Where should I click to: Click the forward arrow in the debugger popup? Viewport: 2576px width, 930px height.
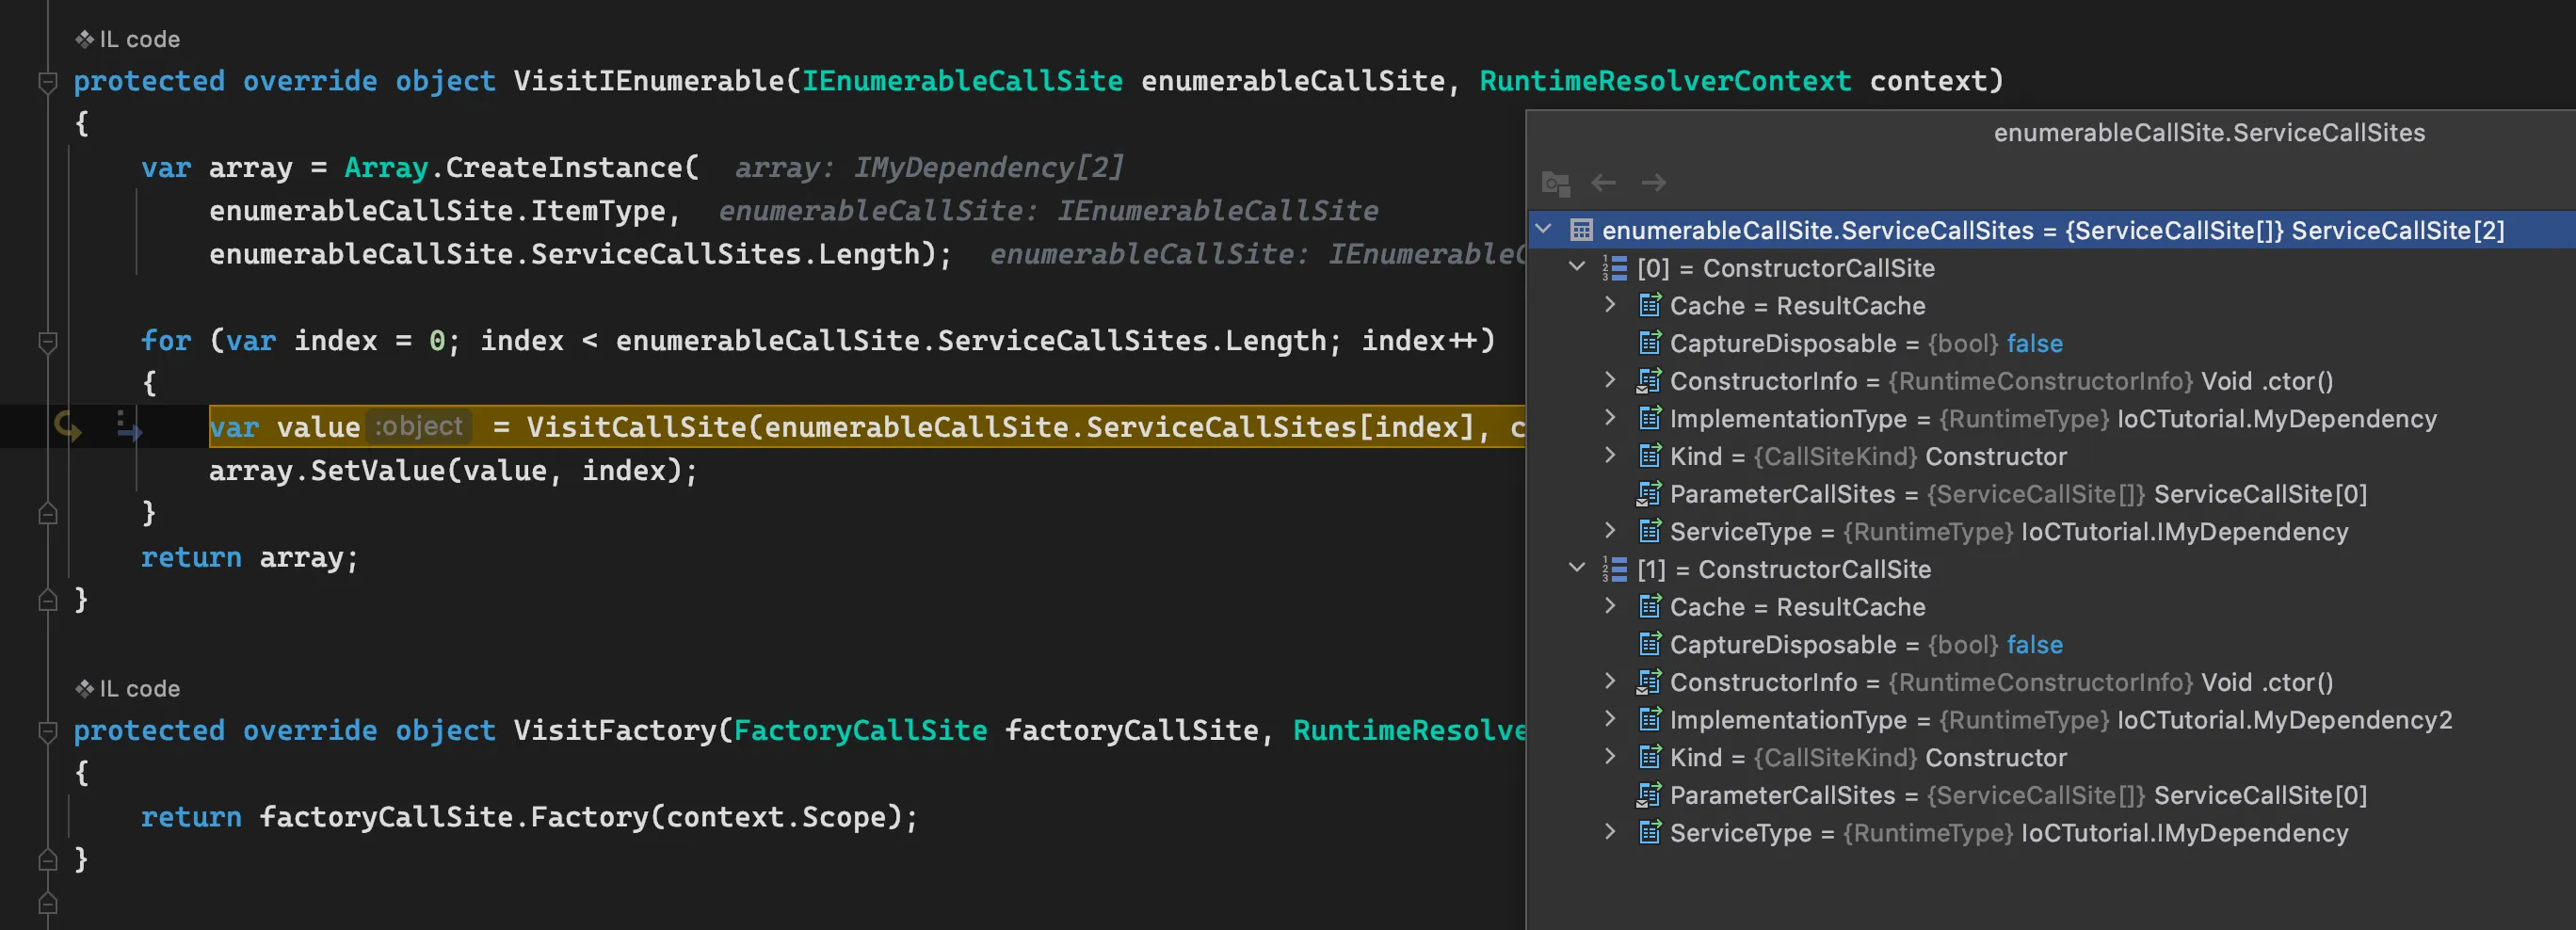1654,183
